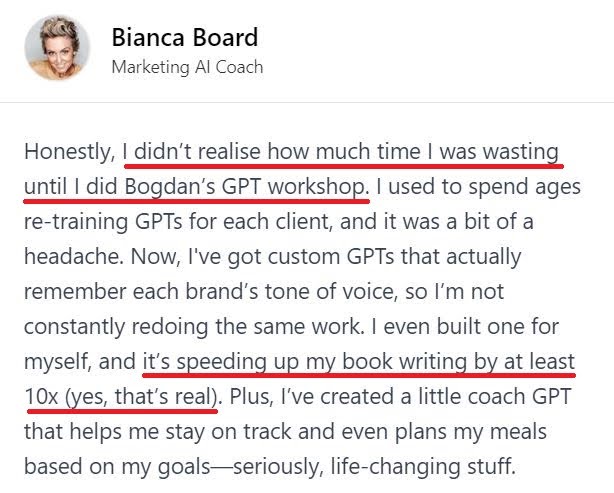Image resolution: width=614 pixels, height=493 pixels.
Task: Select underlined "until I did Bogdan's GPT workshop"
Action: coord(195,187)
